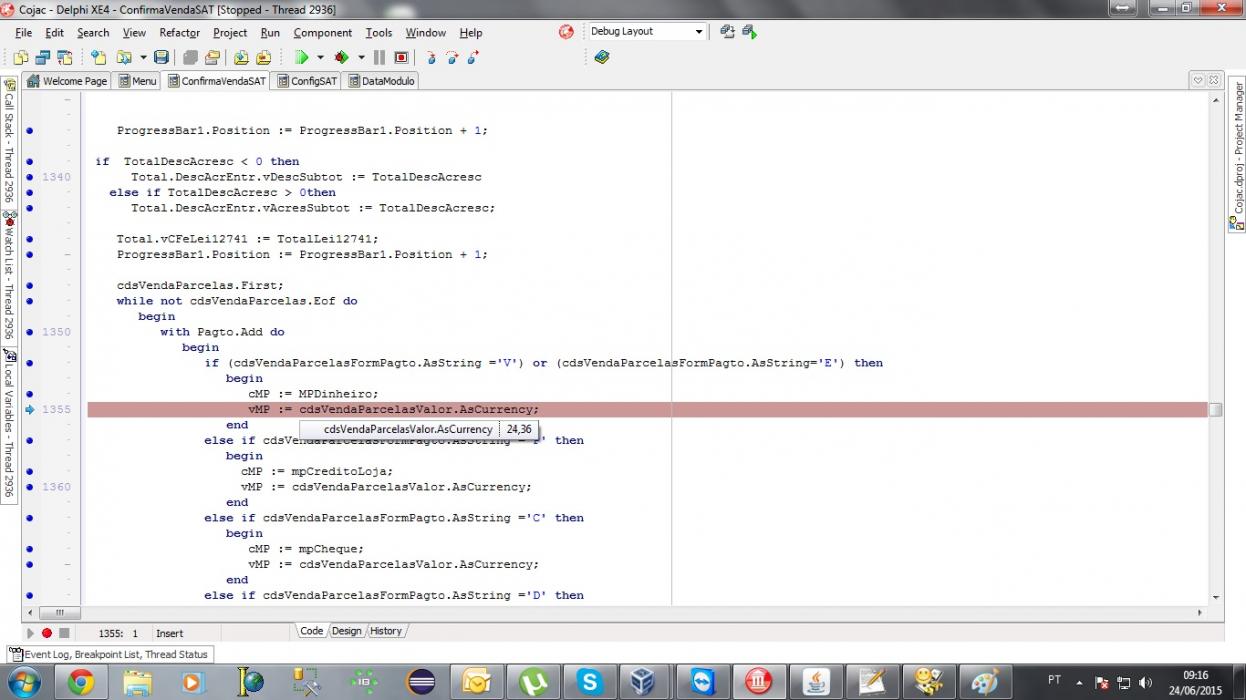1246x700 pixels.
Task: Toggle breakpoint on the cMP := MPDinheiro line
Action: (x=30, y=394)
